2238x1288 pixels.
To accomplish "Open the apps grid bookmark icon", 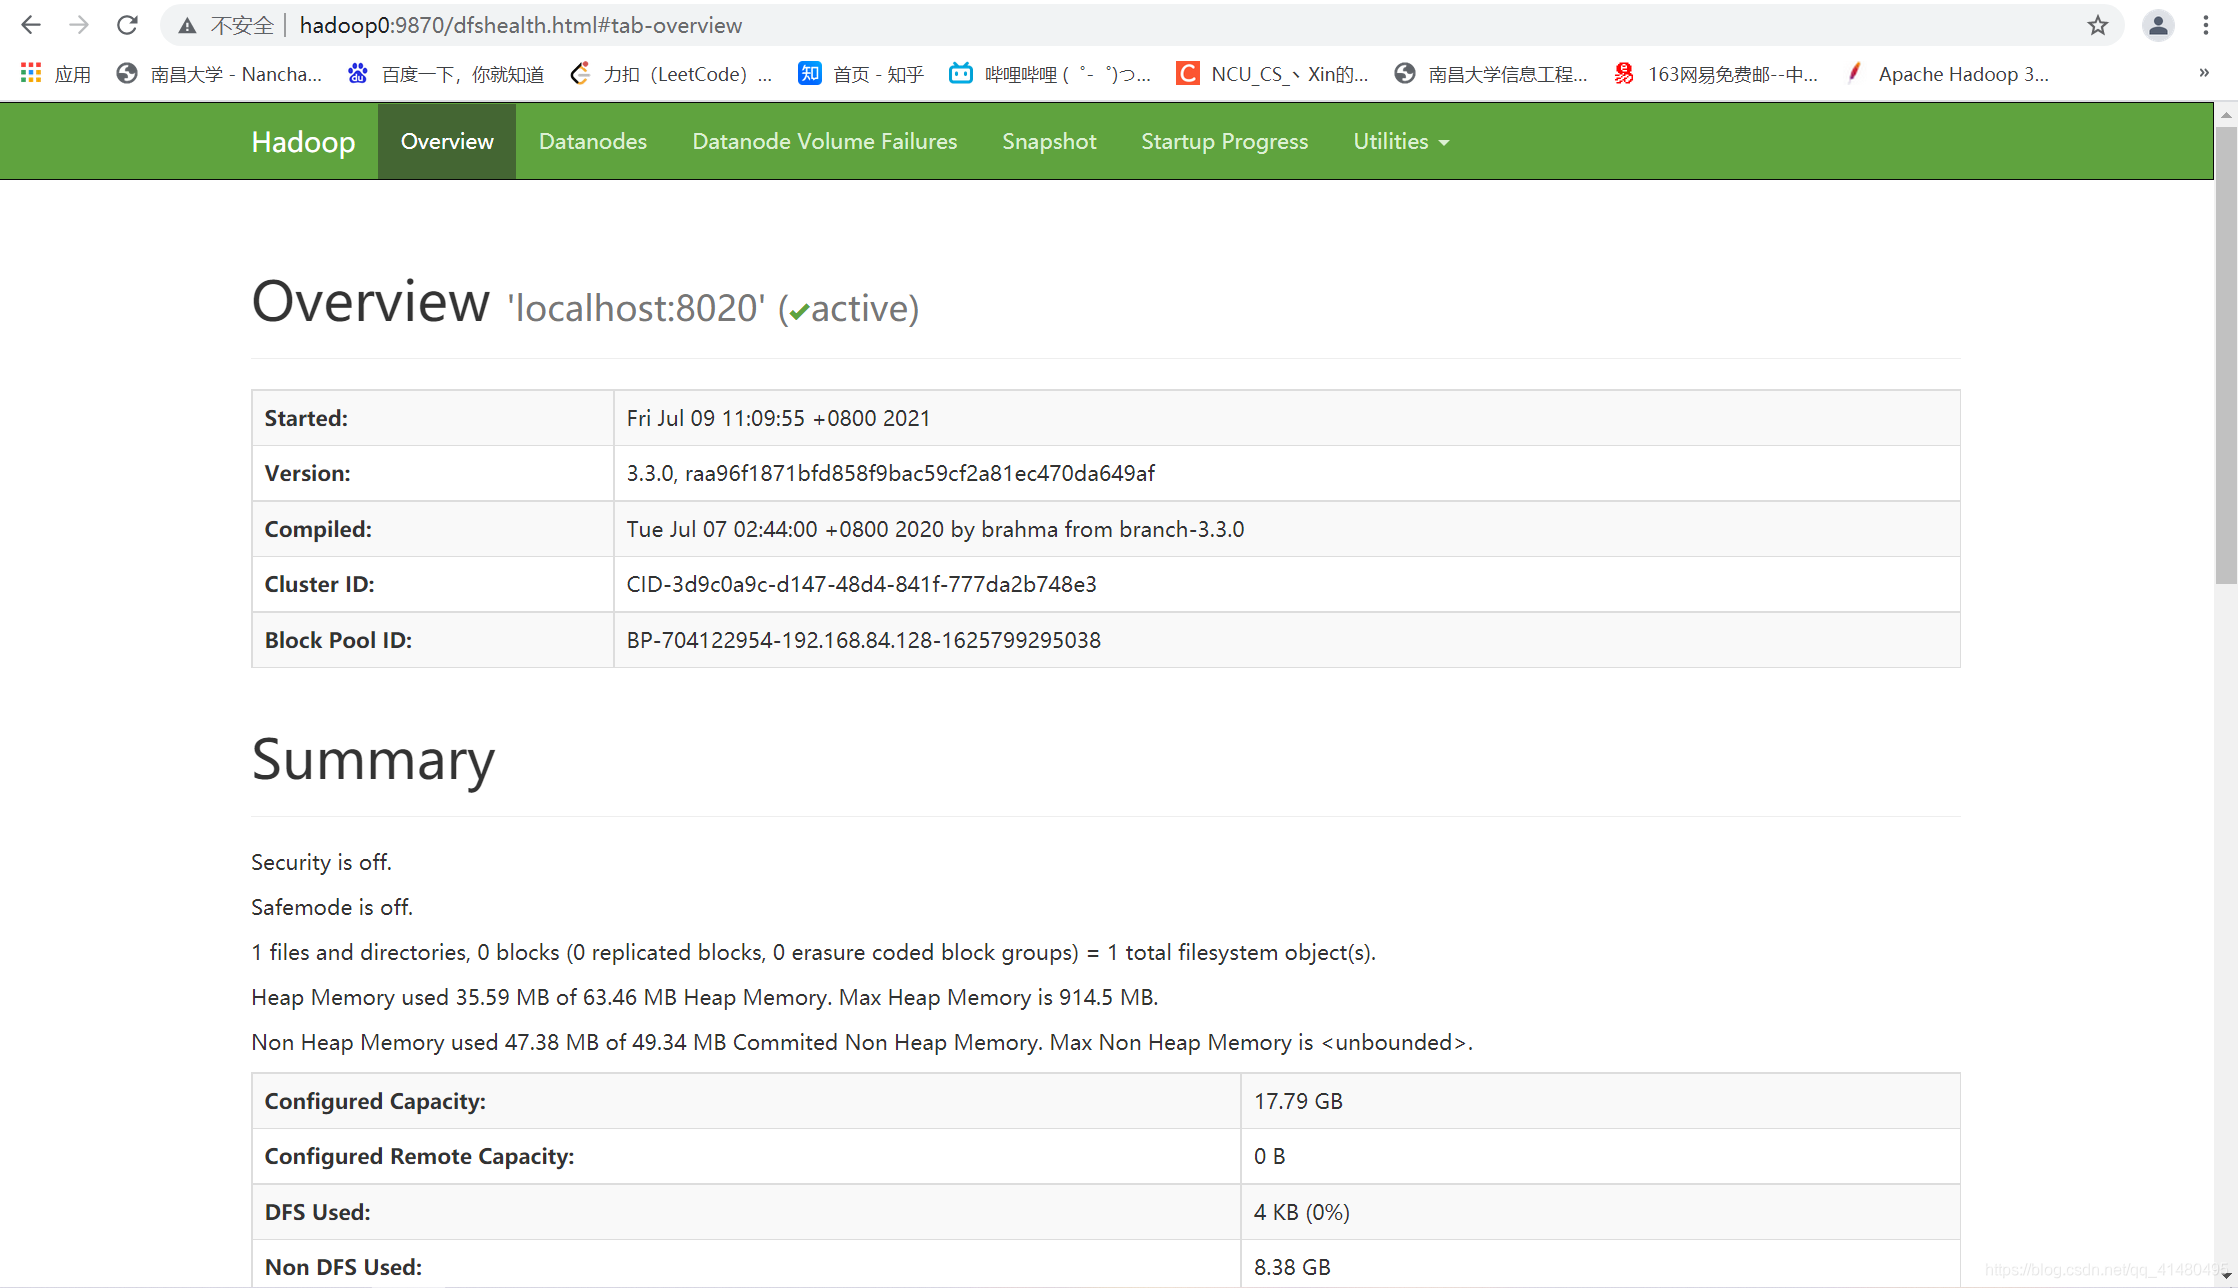I will [x=31, y=73].
